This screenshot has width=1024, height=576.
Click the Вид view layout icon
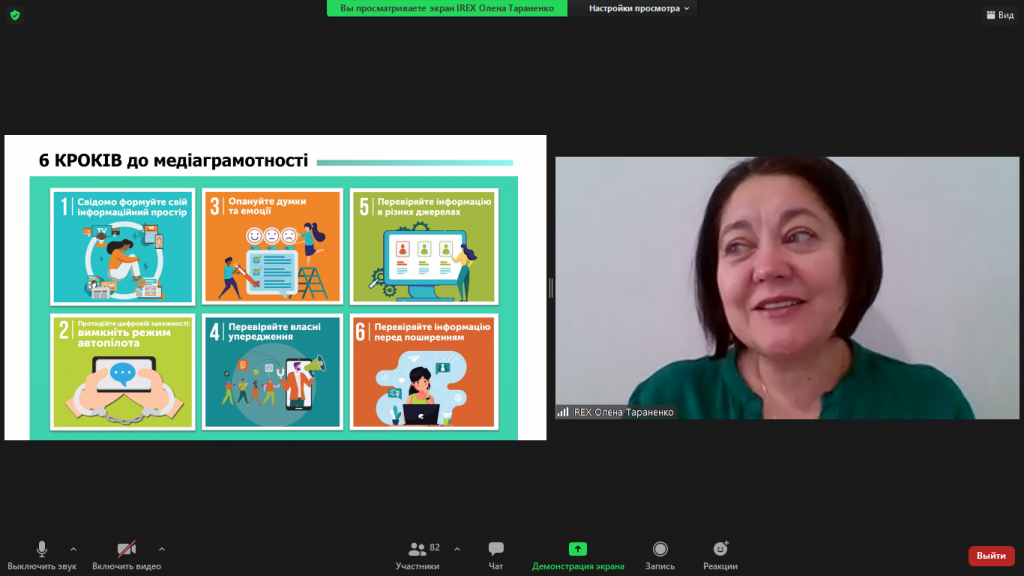click(x=998, y=15)
